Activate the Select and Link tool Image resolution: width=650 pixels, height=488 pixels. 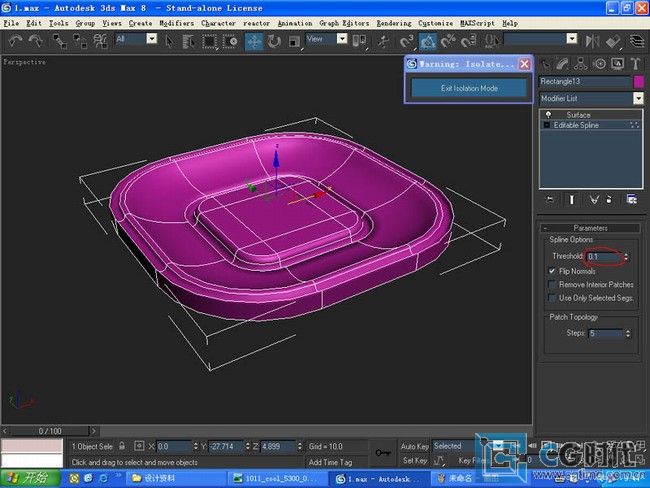coord(60,41)
